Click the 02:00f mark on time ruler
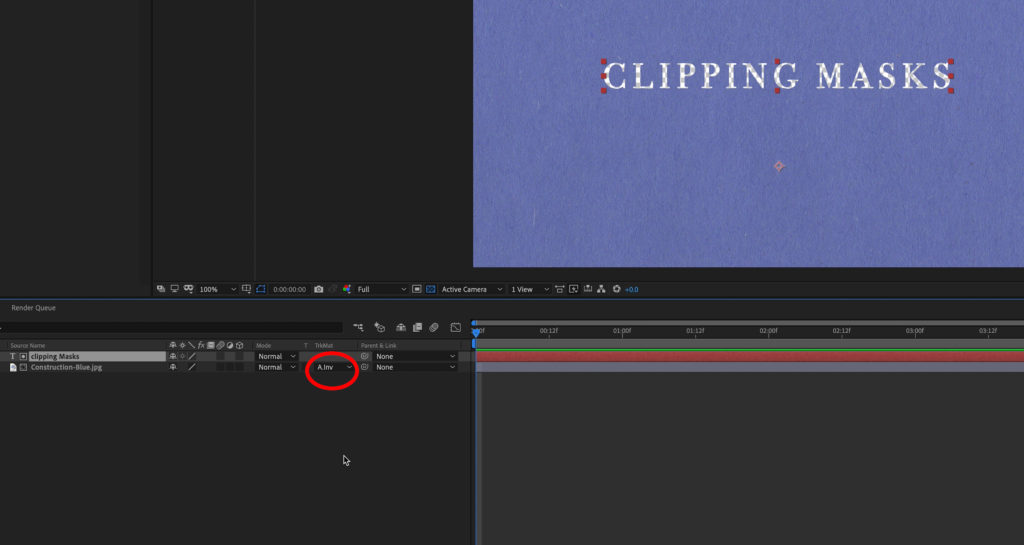This screenshot has height=545, width=1024. click(x=768, y=331)
